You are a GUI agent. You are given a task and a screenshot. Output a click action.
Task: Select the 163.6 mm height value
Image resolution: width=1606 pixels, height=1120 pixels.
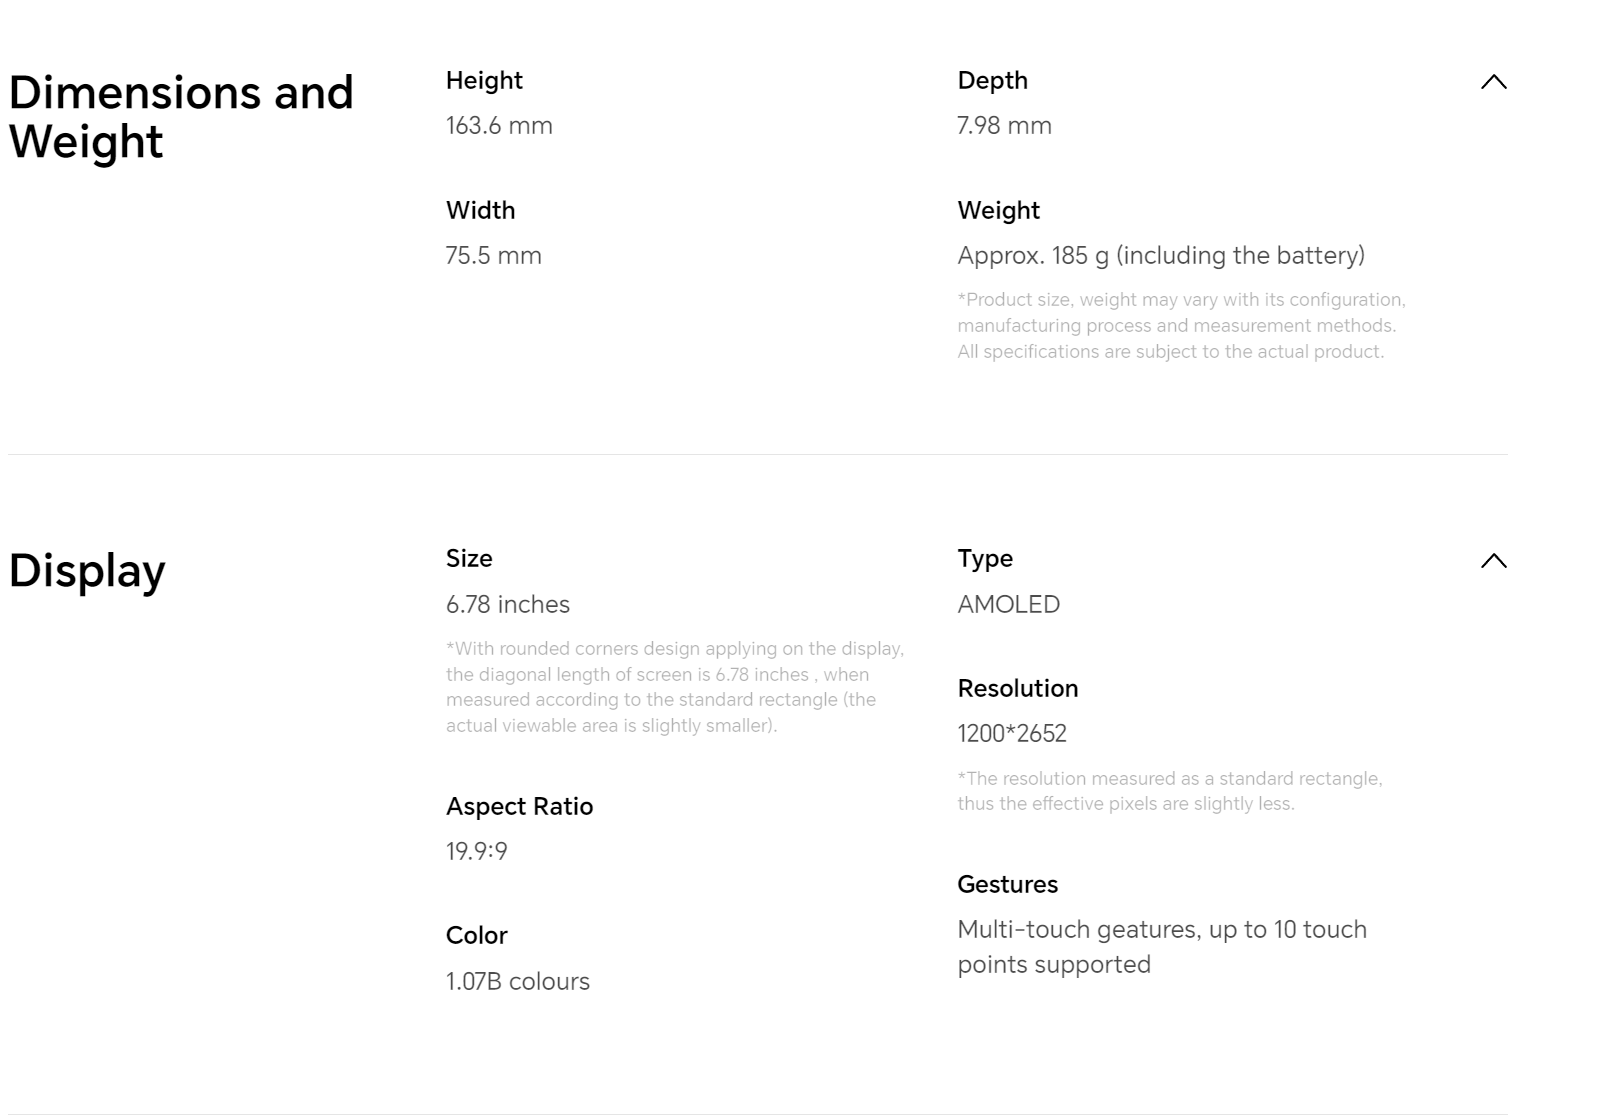click(x=499, y=126)
